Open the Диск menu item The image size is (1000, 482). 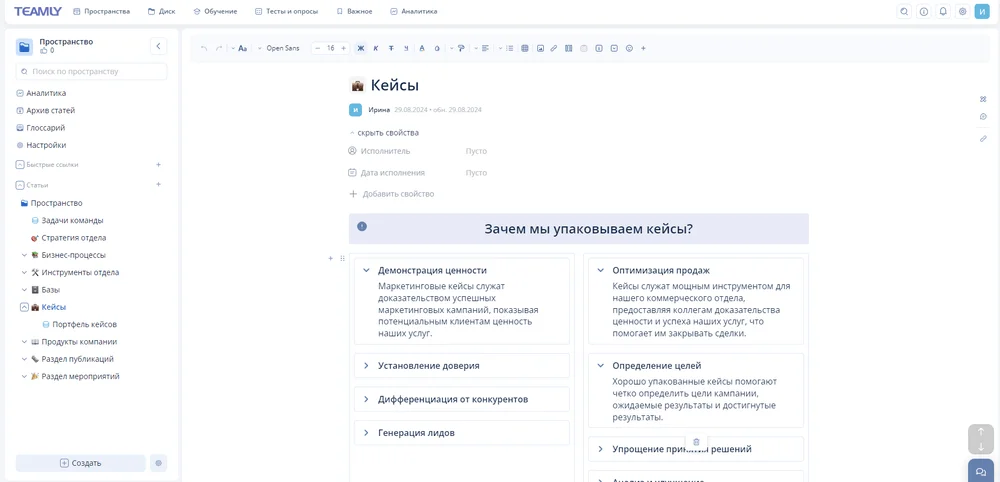point(161,11)
